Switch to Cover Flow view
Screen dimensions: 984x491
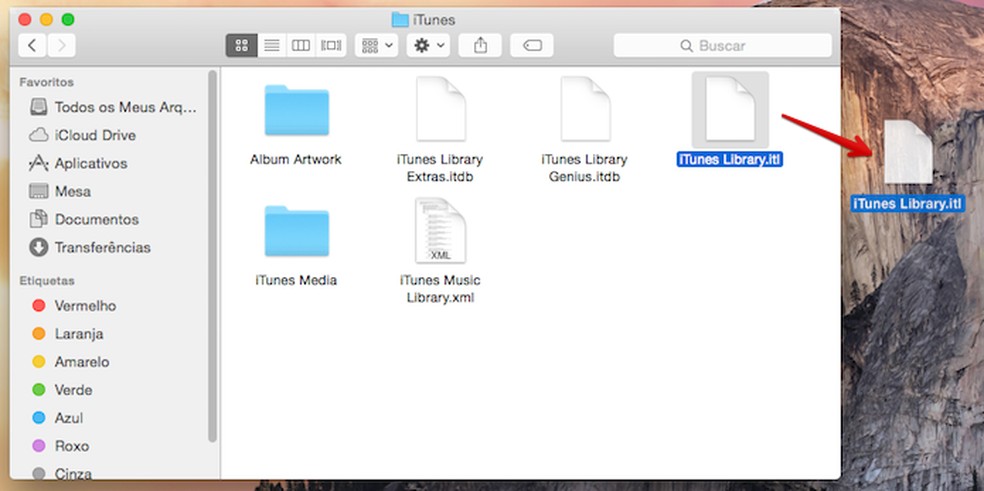(x=331, y=45)
